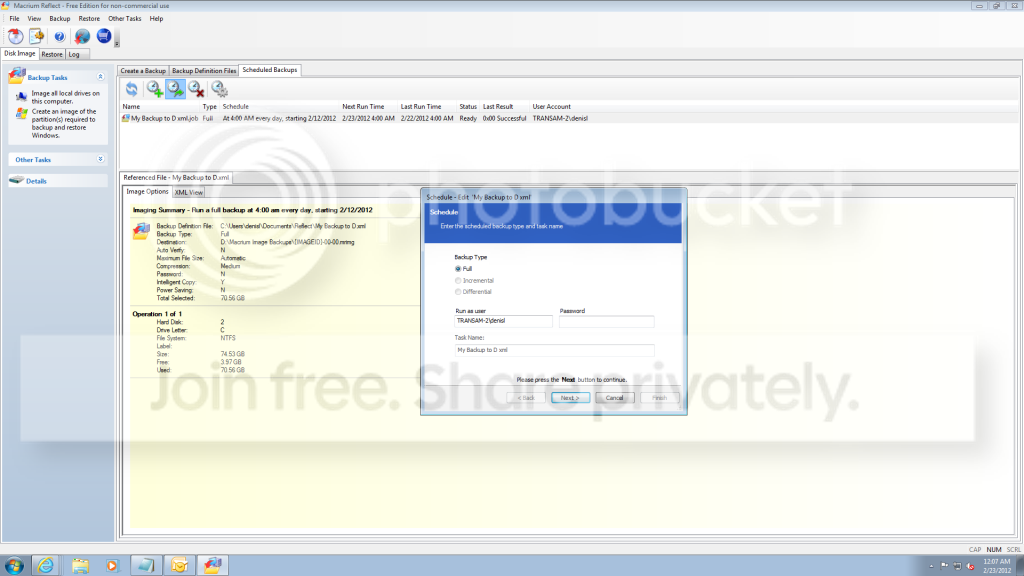The width and height of the screenshot is (1024, 576).
Task: Open the Action Center flag tray icon
Action: click(x=944, y=566)
